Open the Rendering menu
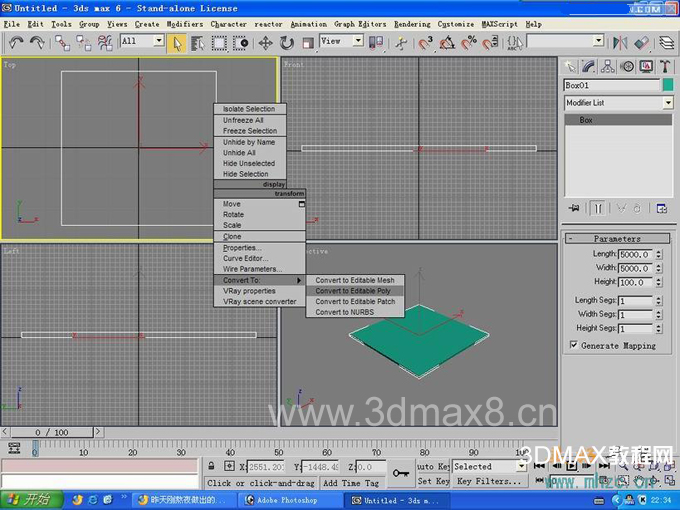The height and width of the screenshot is (510, 680). tap(412, 24)
